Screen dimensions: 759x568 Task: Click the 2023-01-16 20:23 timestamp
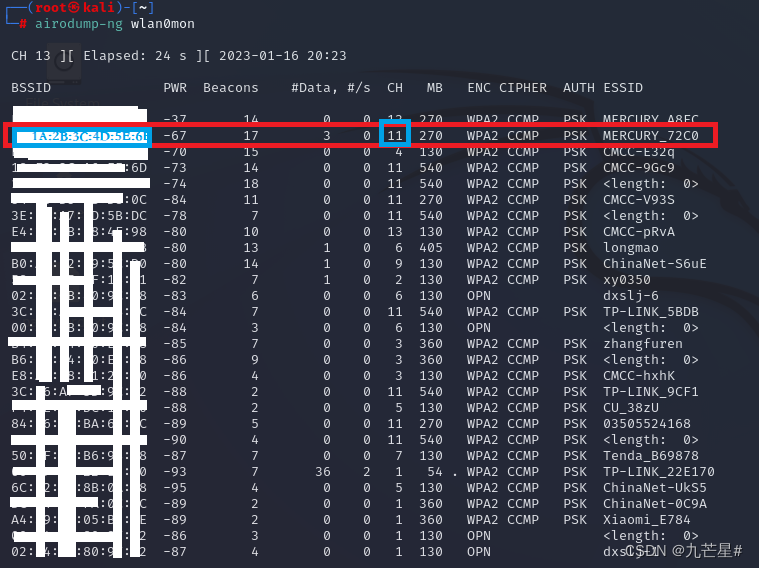pyautogui.click(x=283, y=56)
